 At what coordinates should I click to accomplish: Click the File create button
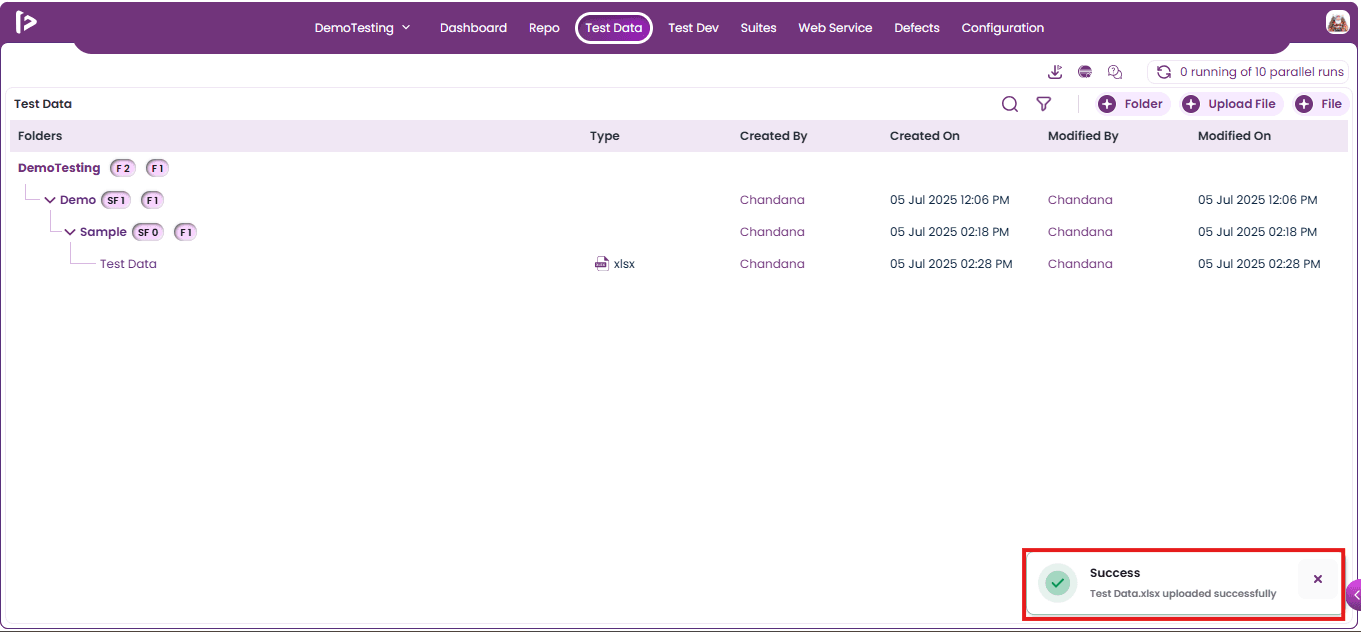click(1320, 104)
